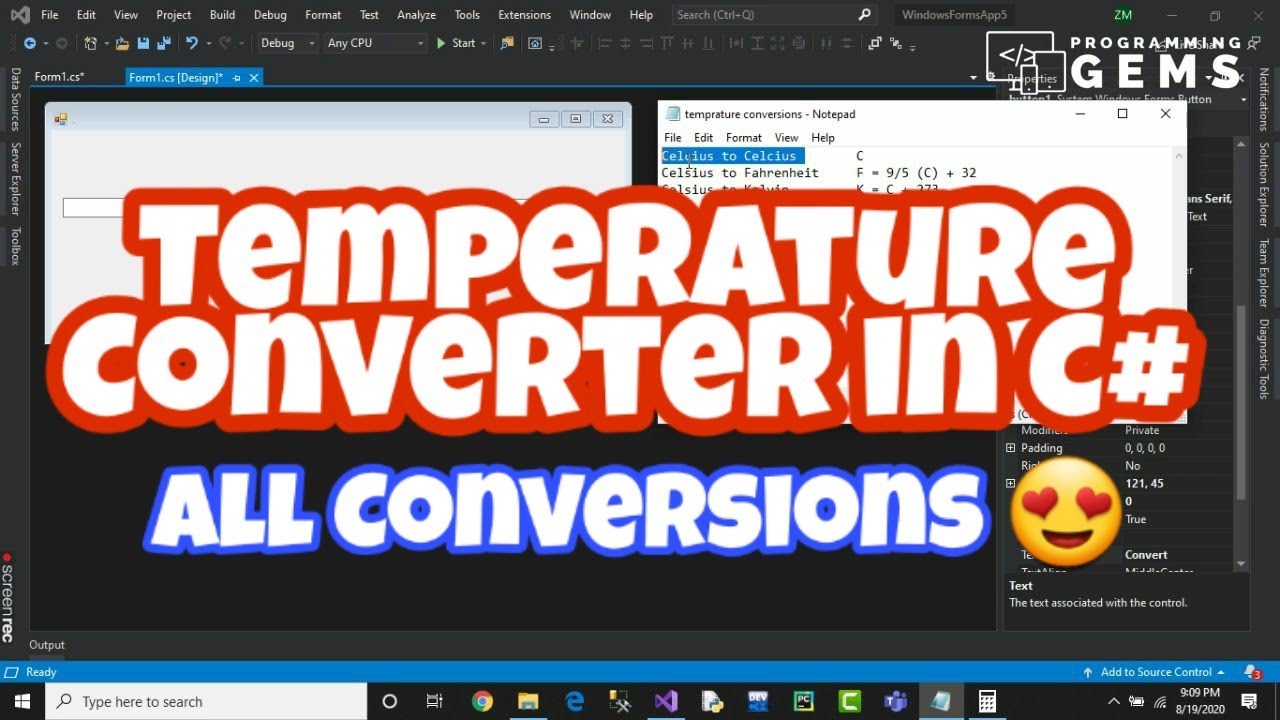Open the Debug configuration dropdown
This screenshot has width=1280, height=720.
click(x=288, y=43)
